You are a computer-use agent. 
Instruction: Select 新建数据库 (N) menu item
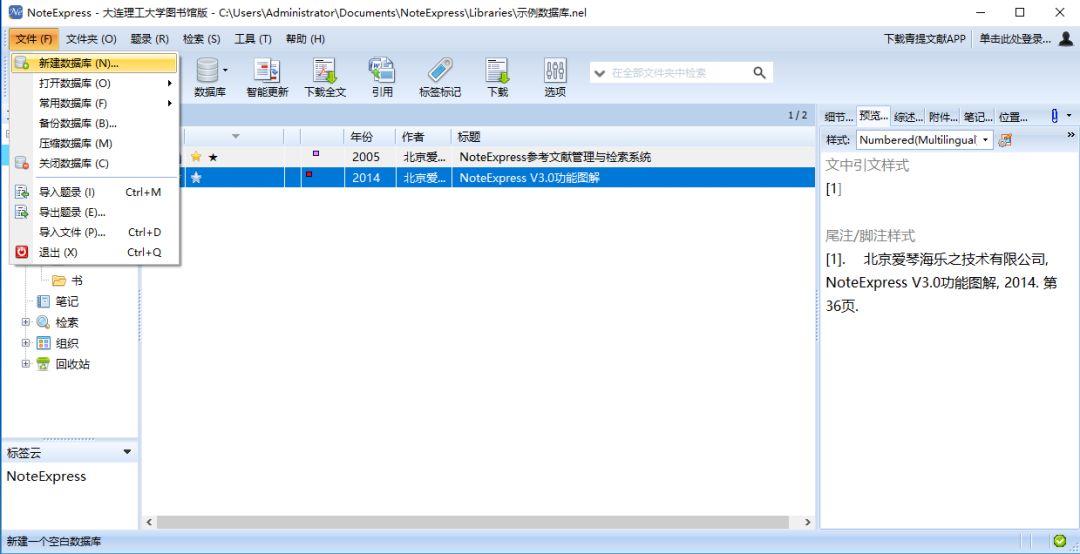[x=95, y=63]
